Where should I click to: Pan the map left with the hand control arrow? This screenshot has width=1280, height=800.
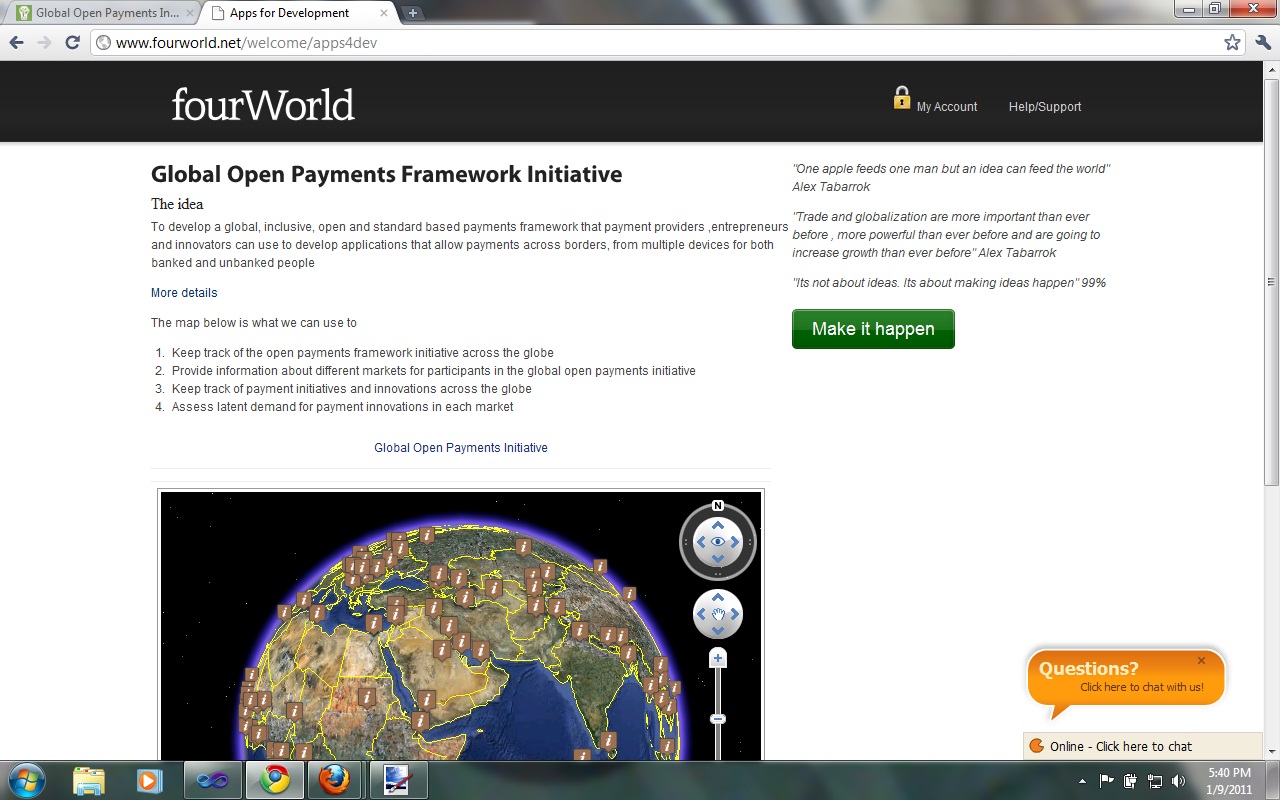pyautogui.click(x=702, y=614)
